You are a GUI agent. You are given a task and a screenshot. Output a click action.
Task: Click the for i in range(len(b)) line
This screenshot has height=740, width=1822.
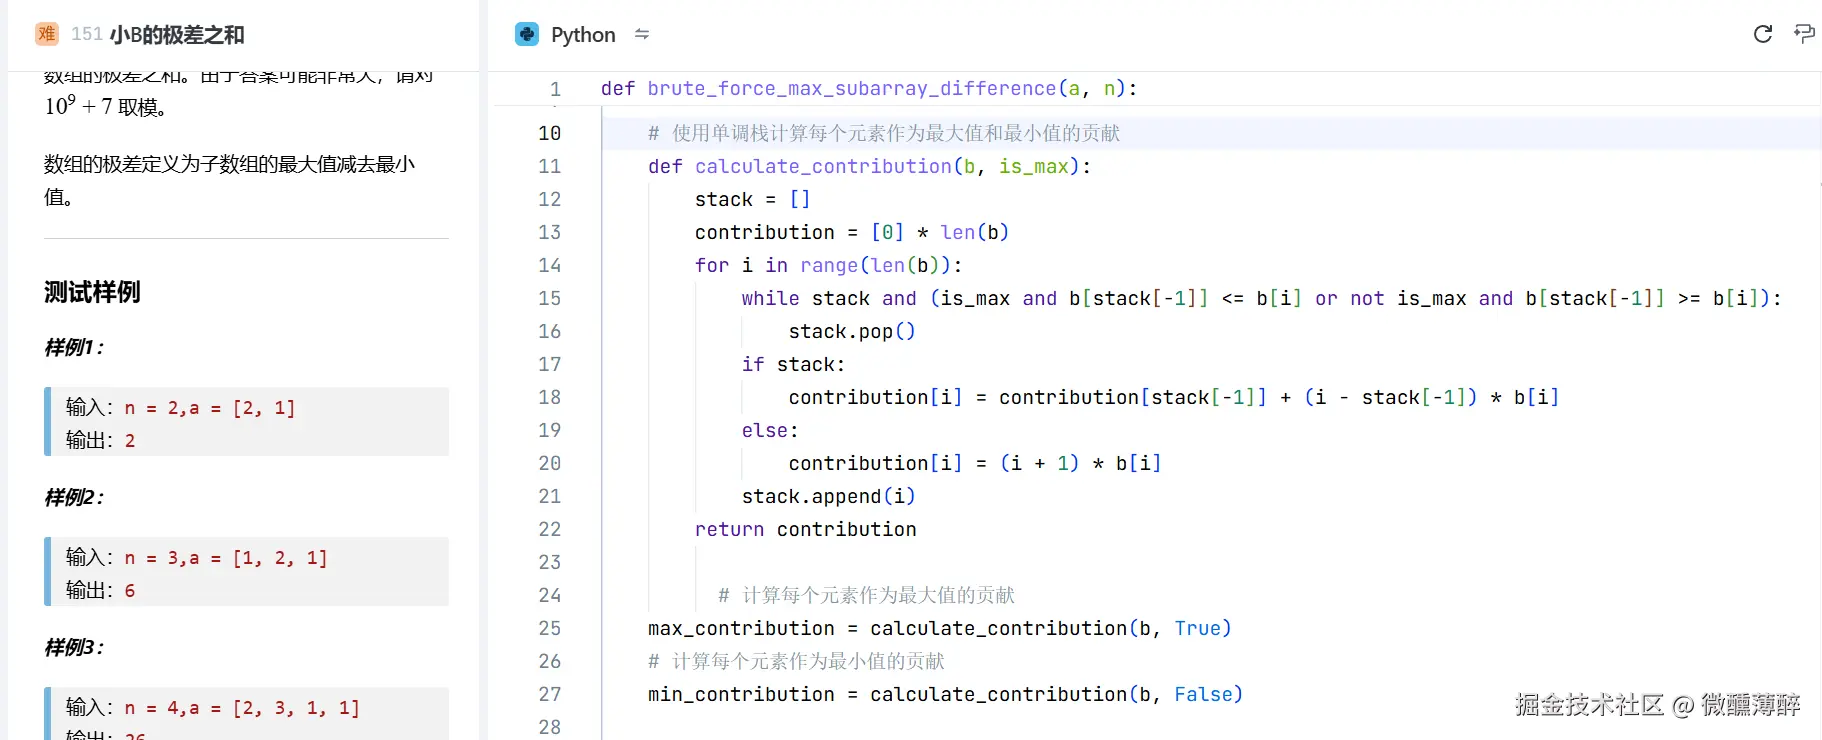tap(828, 265)
